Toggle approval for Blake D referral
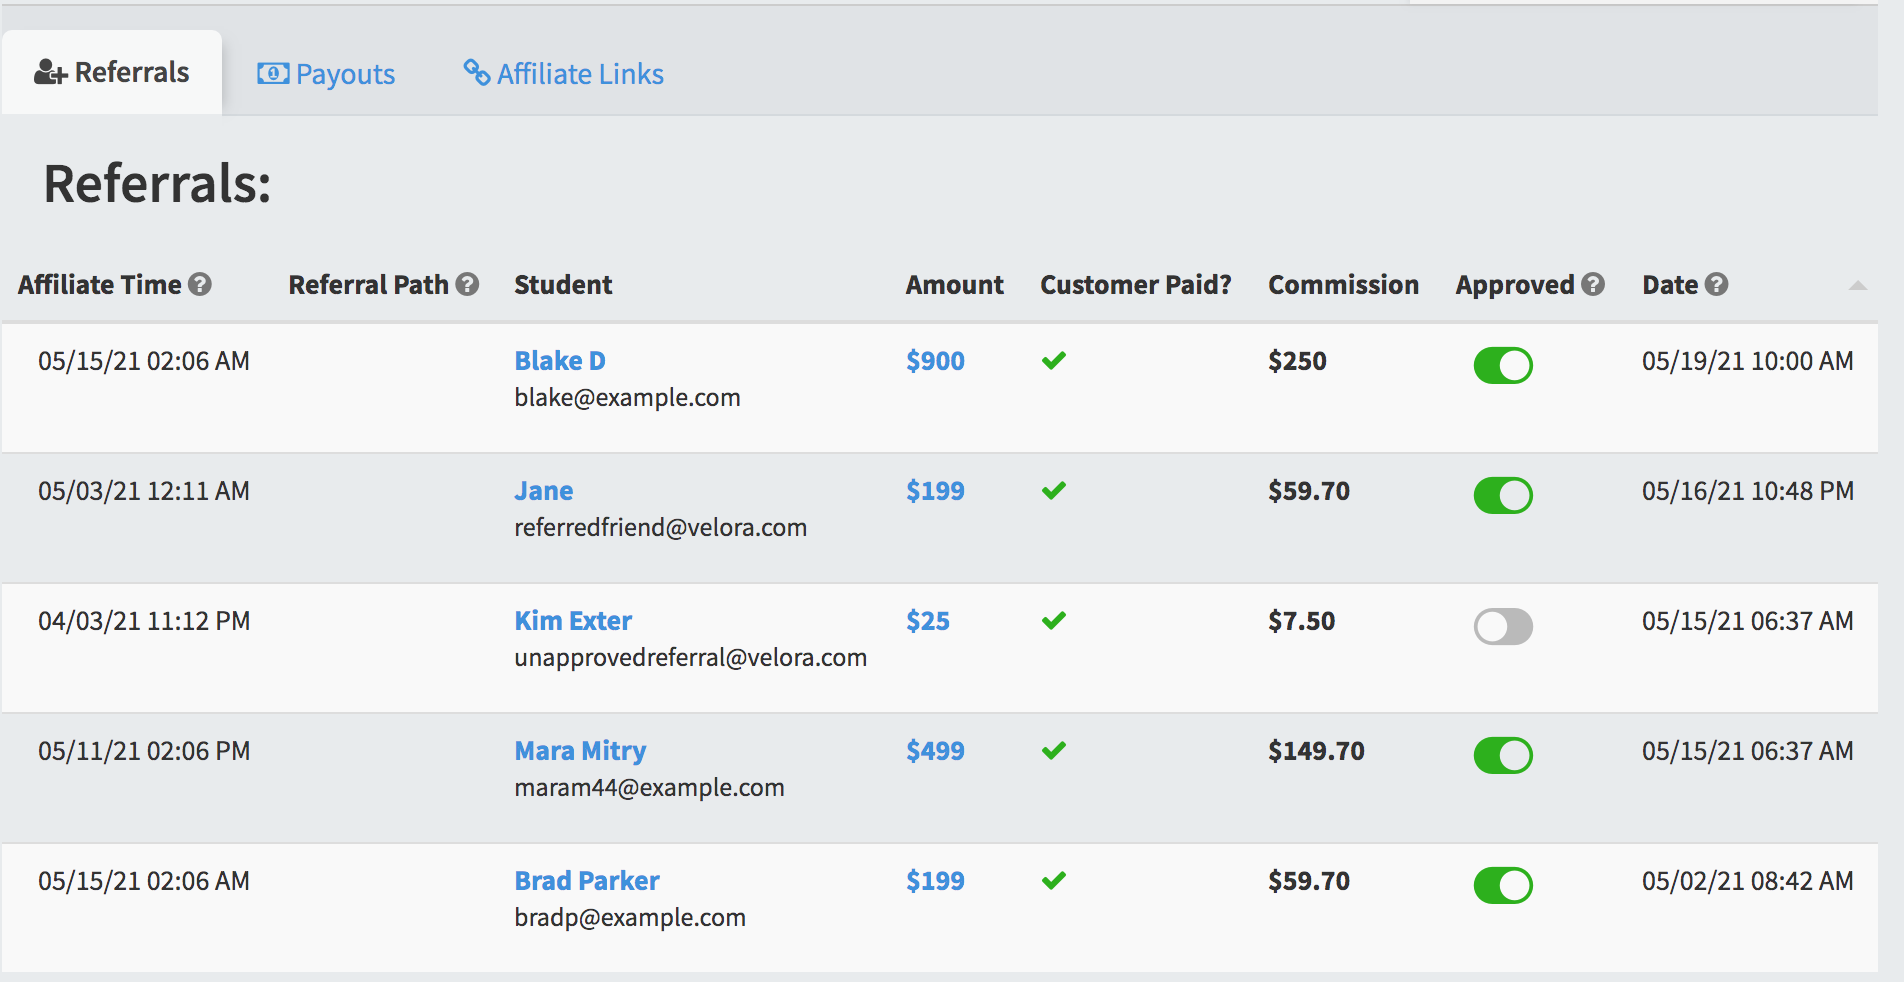The image size is (1904, 982). [x=1503, y=365]
